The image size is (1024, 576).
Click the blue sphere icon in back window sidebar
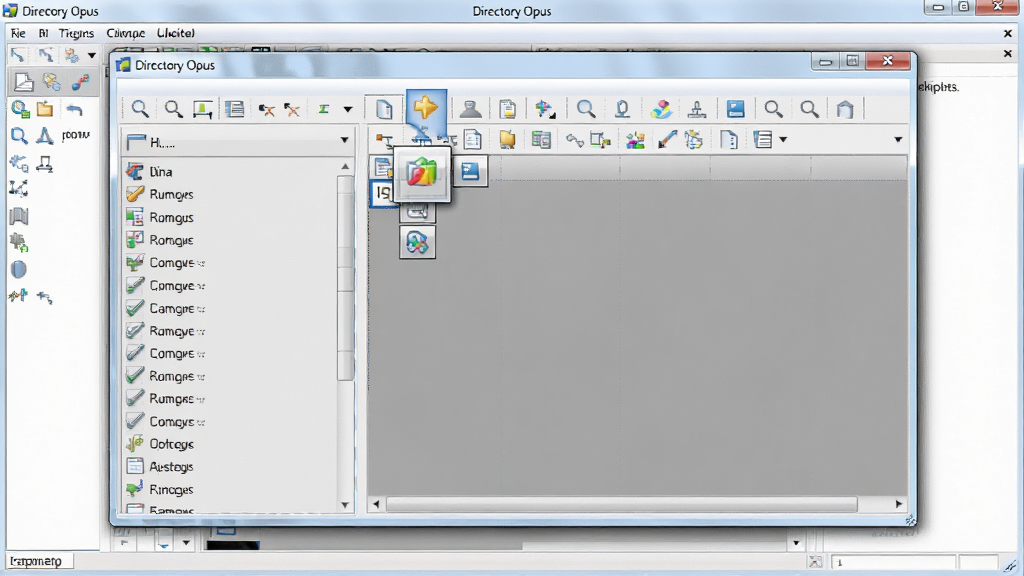pyautogui.click(x=19, y=269)
